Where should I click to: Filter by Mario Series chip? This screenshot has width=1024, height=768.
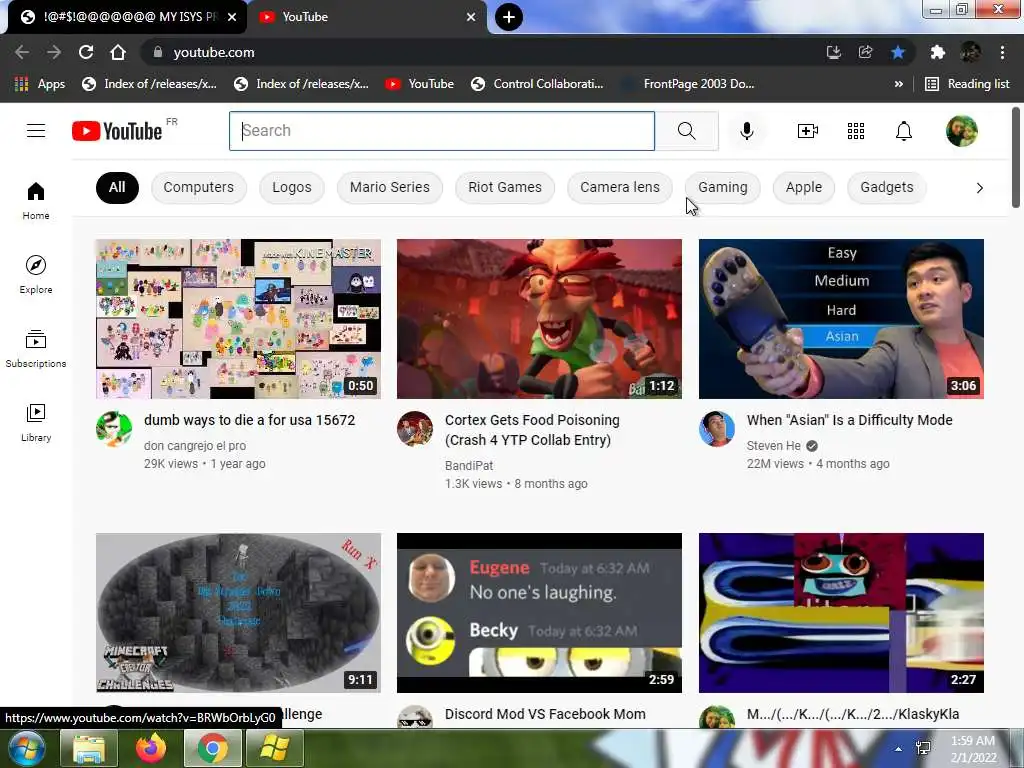click(x=390, y=187)
